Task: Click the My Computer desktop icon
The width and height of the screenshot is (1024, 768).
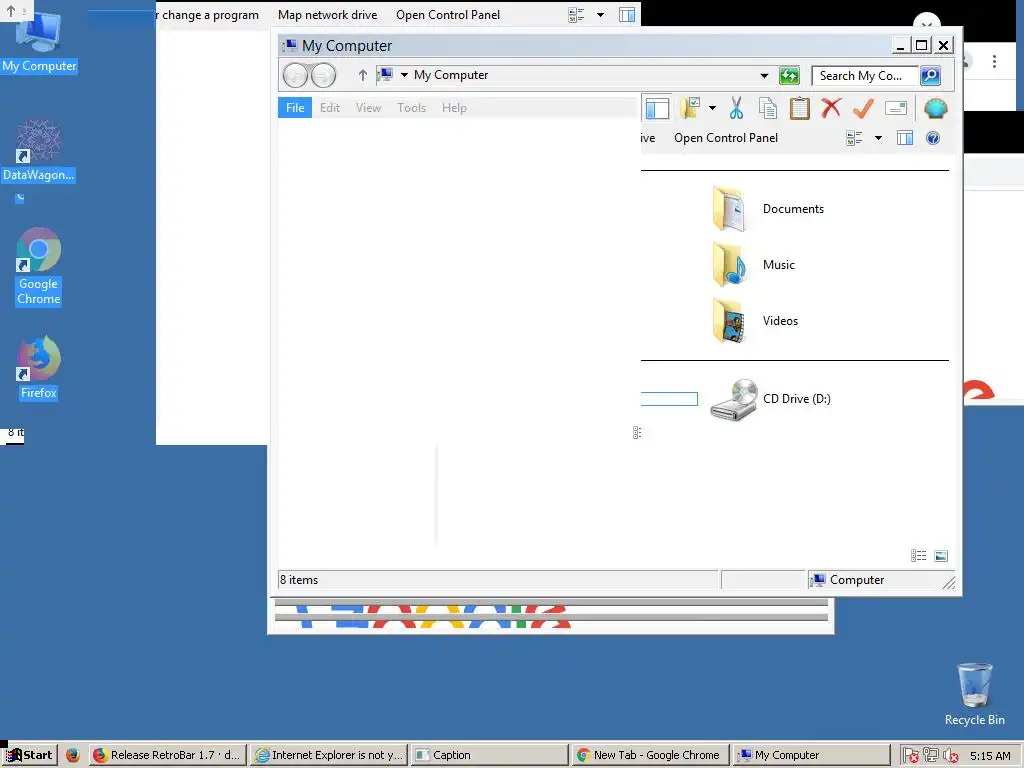Action: [x=39, y=44]
